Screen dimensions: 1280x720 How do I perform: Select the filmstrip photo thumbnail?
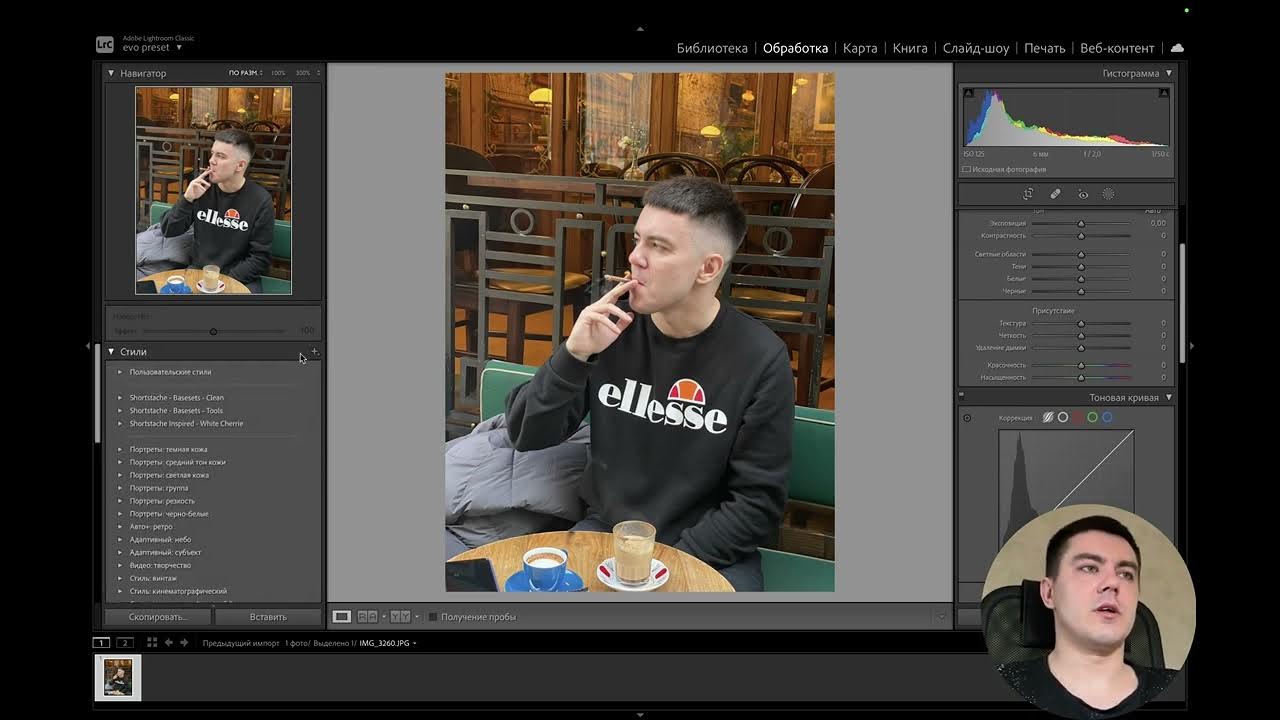coord(118,677)
